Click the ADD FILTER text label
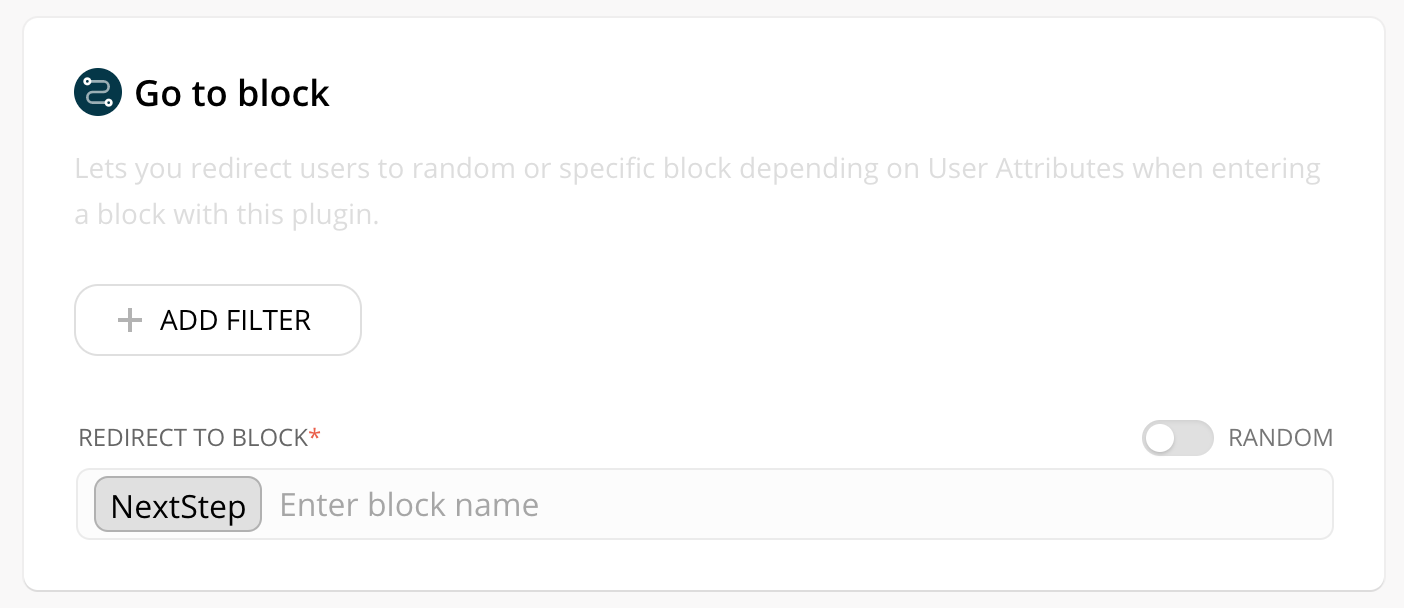This screenshot has width=1404, height=608. tap(235, 320)
